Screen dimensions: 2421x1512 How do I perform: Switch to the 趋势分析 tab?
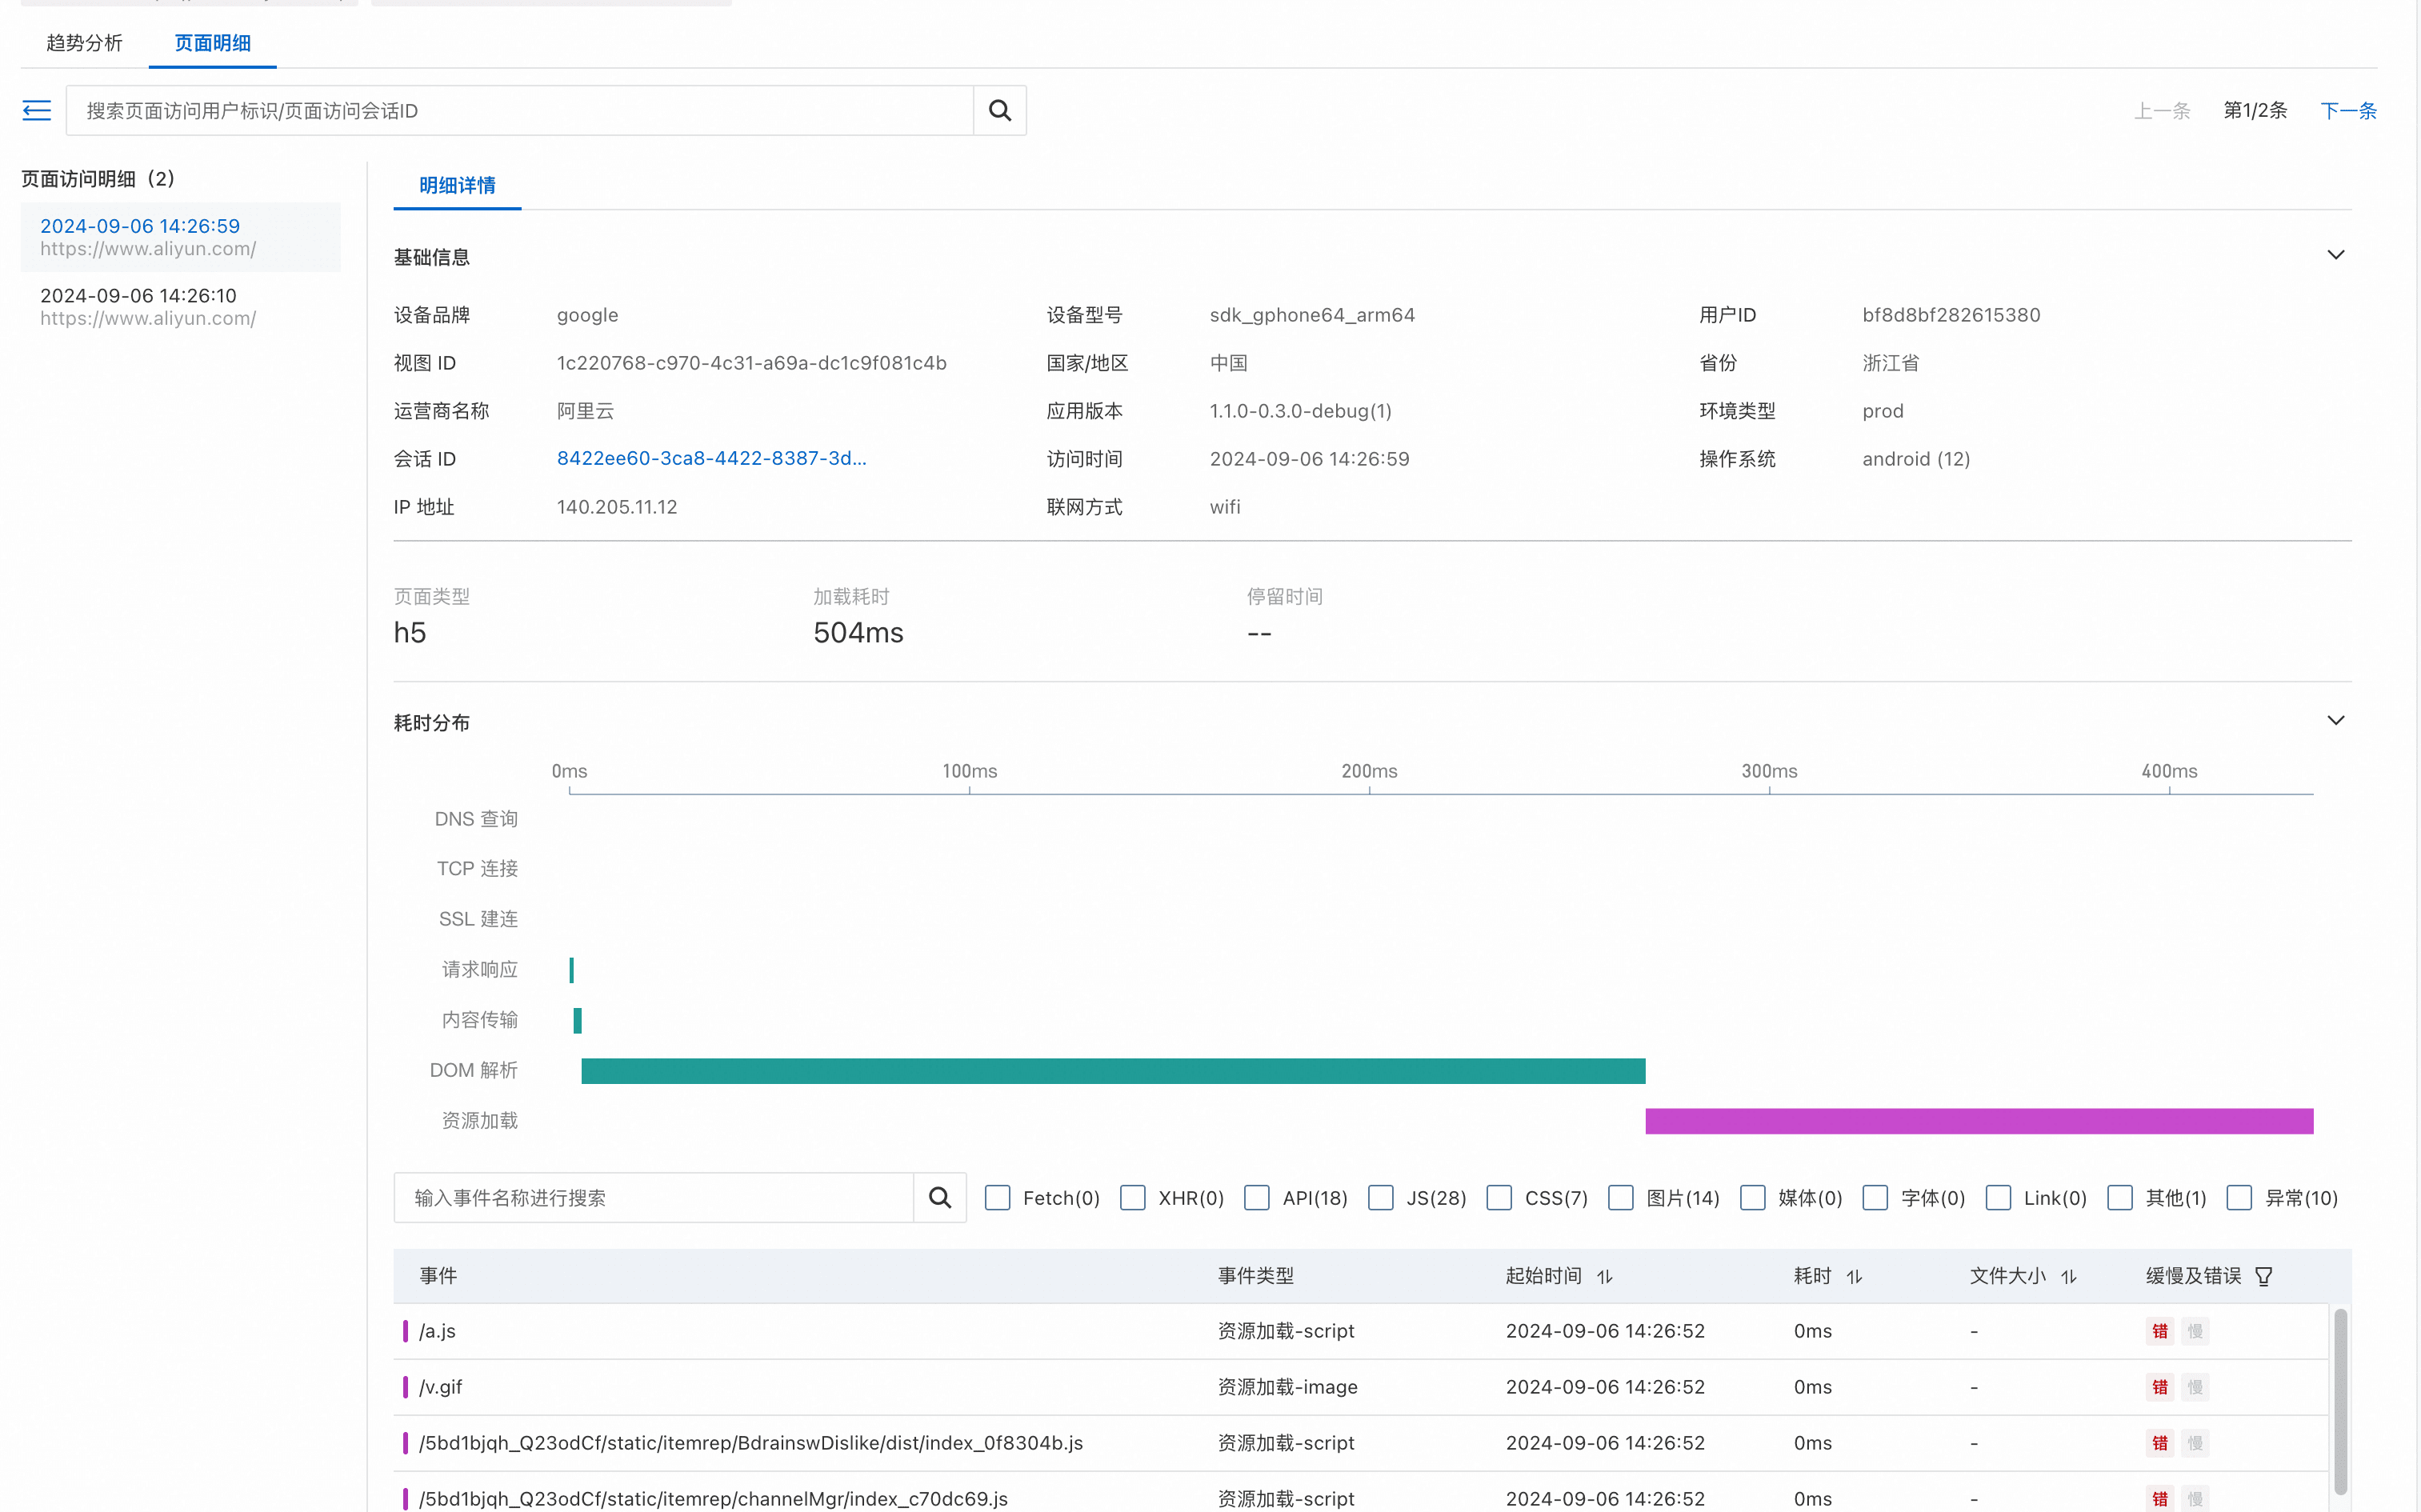click(x=84, y=43)
